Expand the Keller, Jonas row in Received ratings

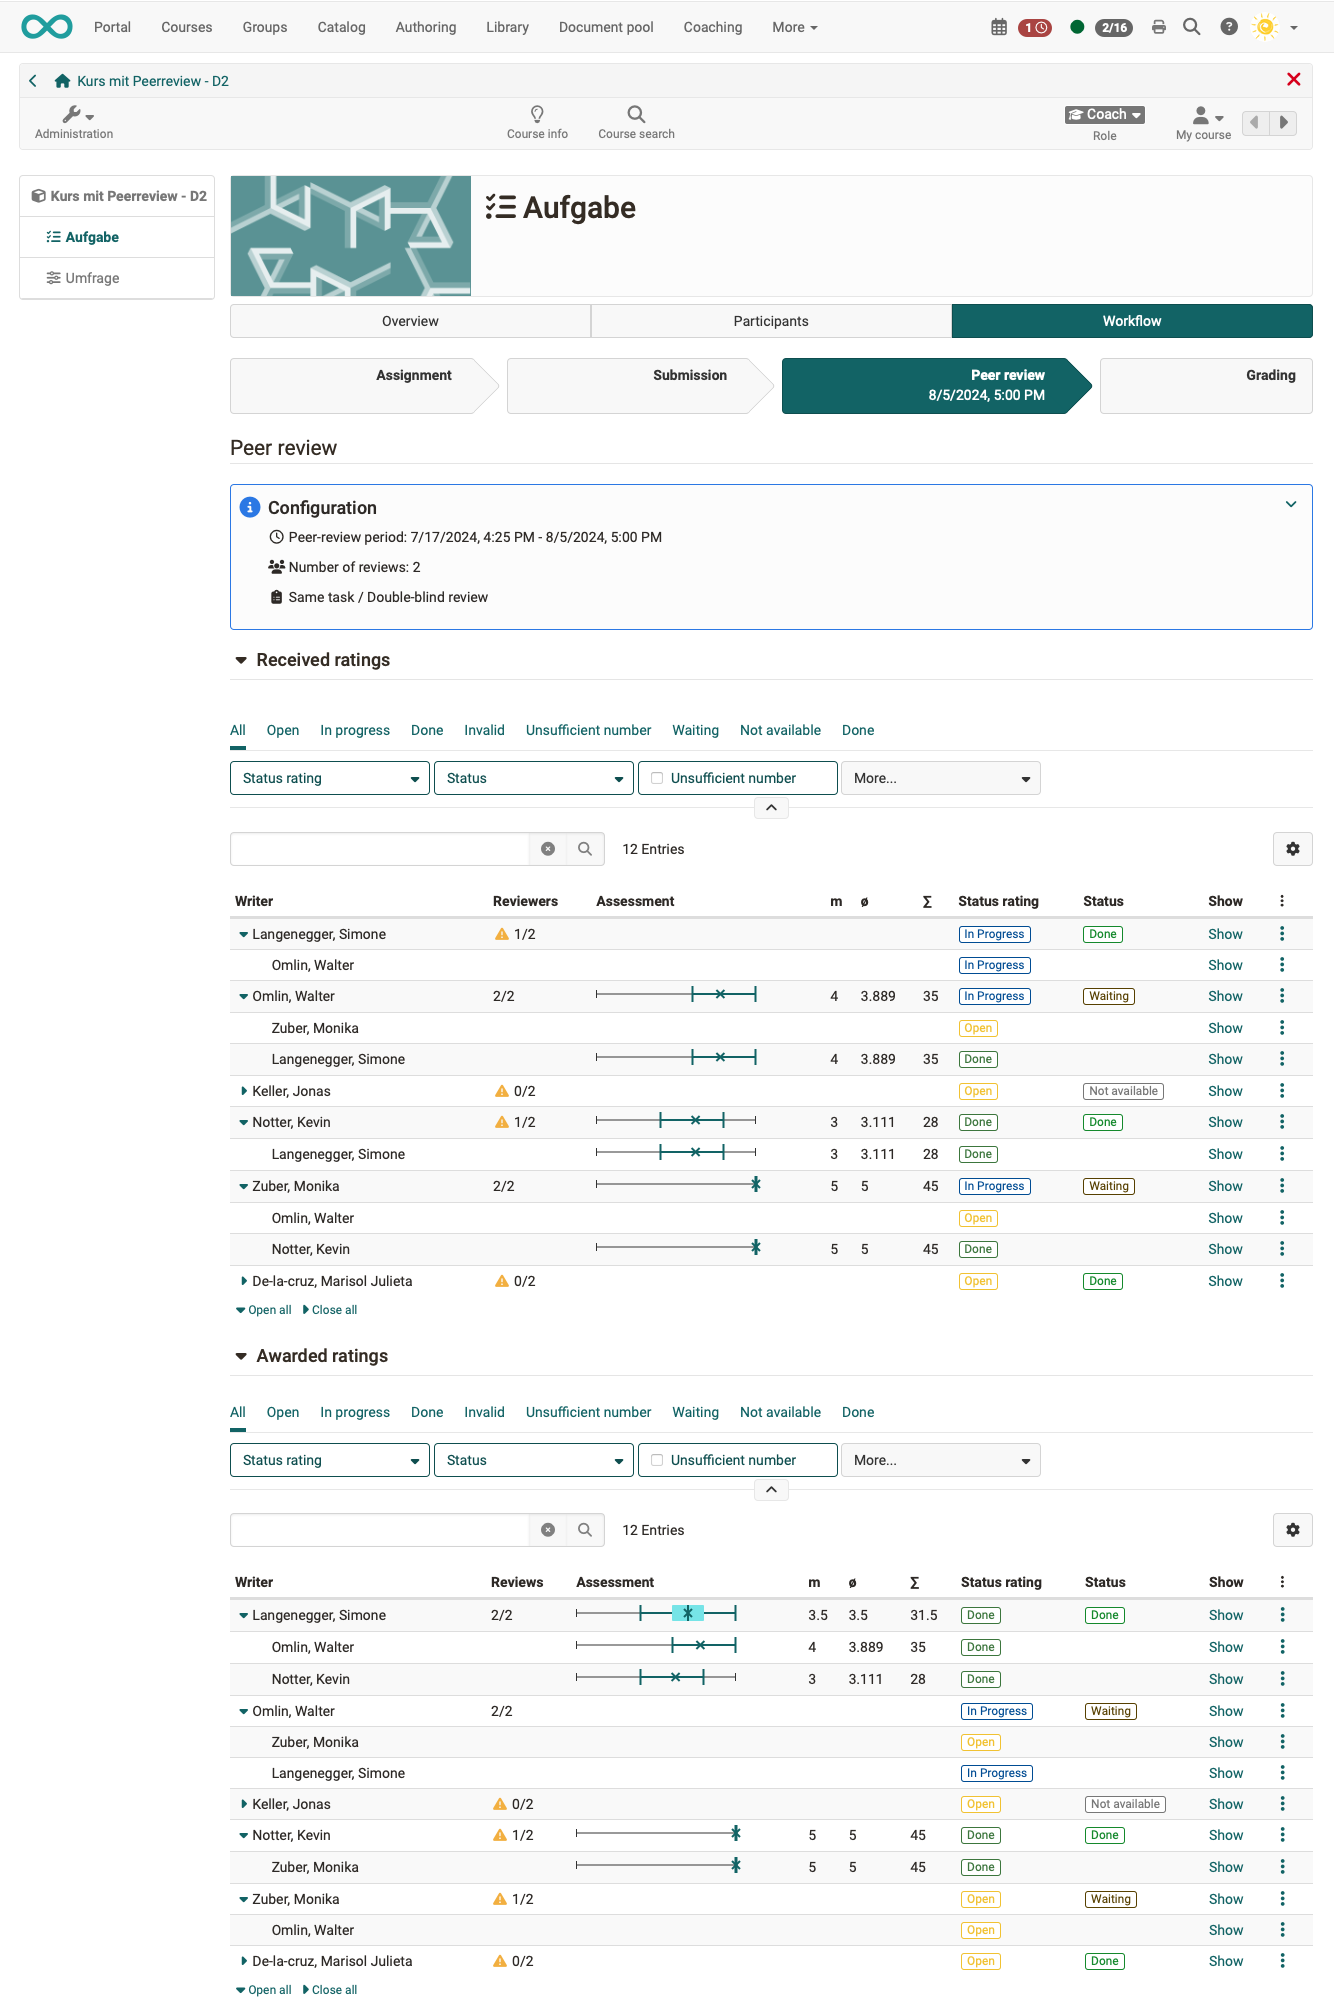(244, 1091)
